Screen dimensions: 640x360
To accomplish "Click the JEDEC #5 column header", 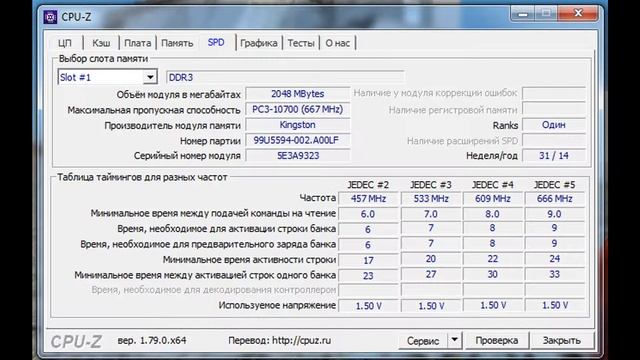I will [x=555, y=185].
